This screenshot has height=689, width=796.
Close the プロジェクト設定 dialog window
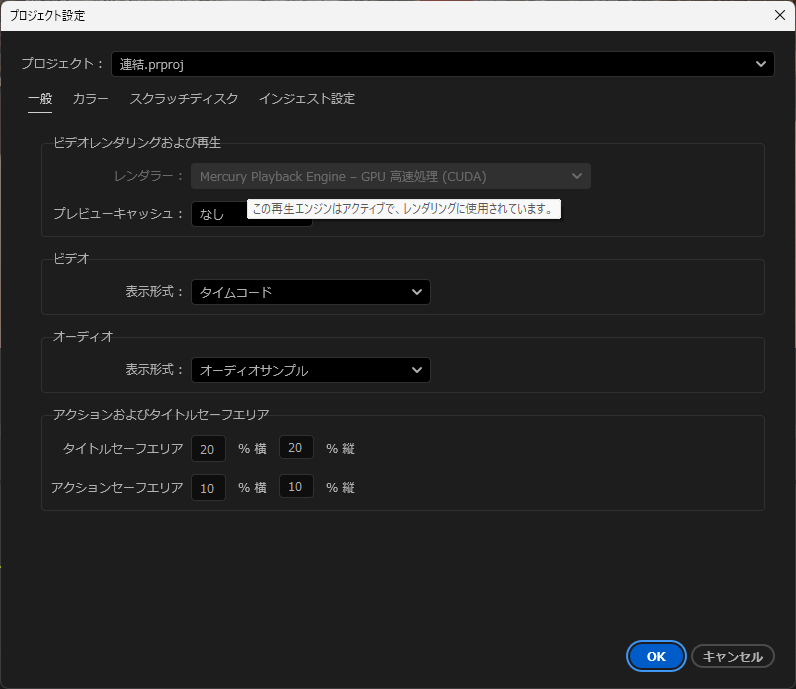coord(780,15)
